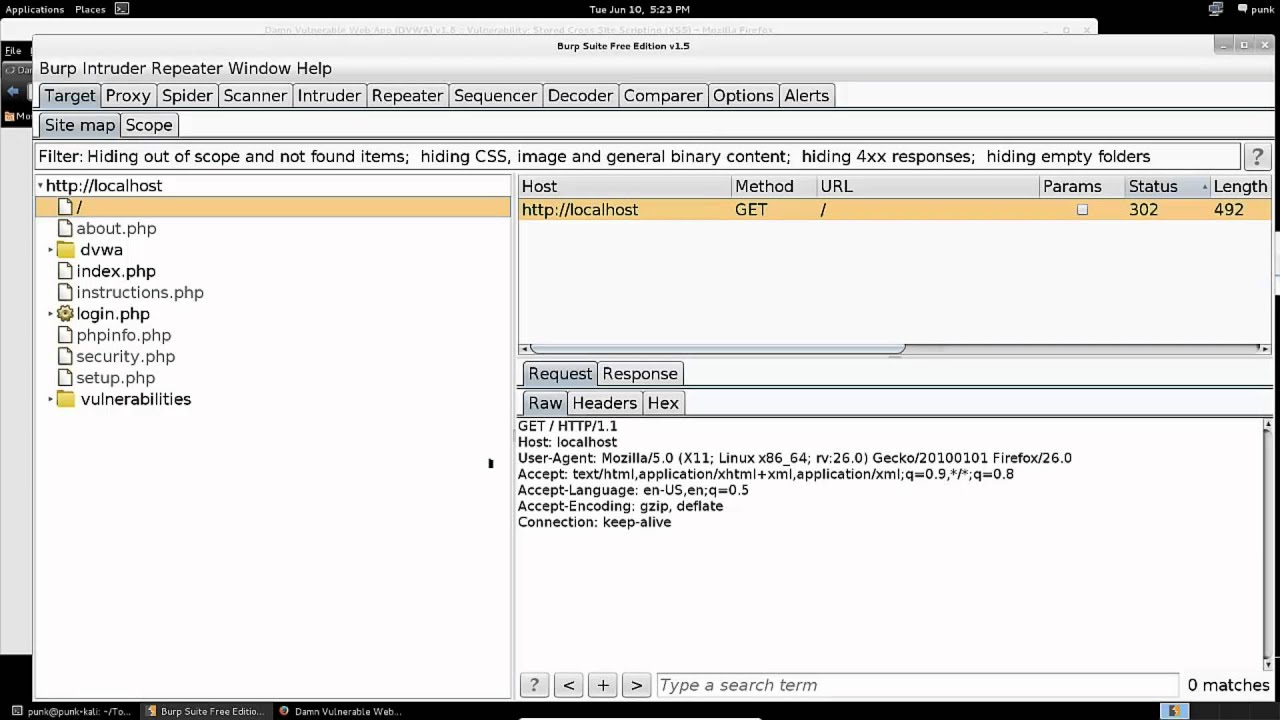
Task: Click the dvwa folder icon
Action: [x=66, y=250]
